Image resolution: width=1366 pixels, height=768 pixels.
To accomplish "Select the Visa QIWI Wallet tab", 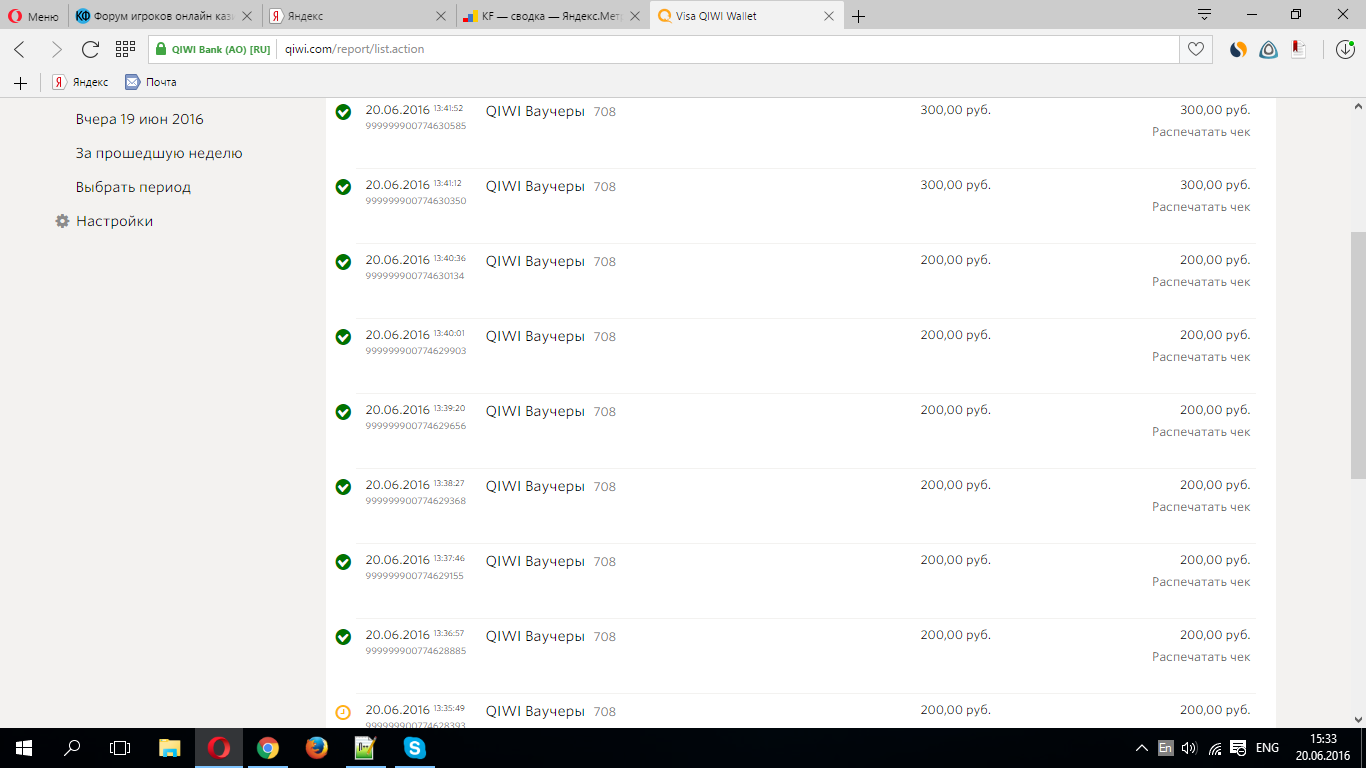I will coord(745,16).
